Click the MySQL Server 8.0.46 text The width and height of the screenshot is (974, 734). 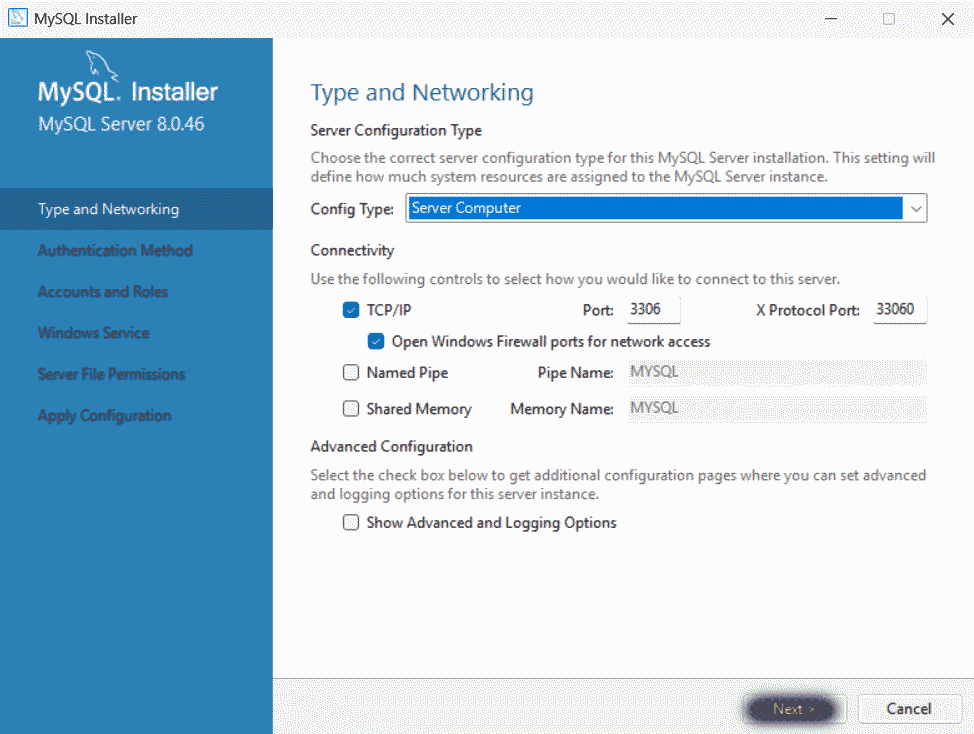click(121, 124)
